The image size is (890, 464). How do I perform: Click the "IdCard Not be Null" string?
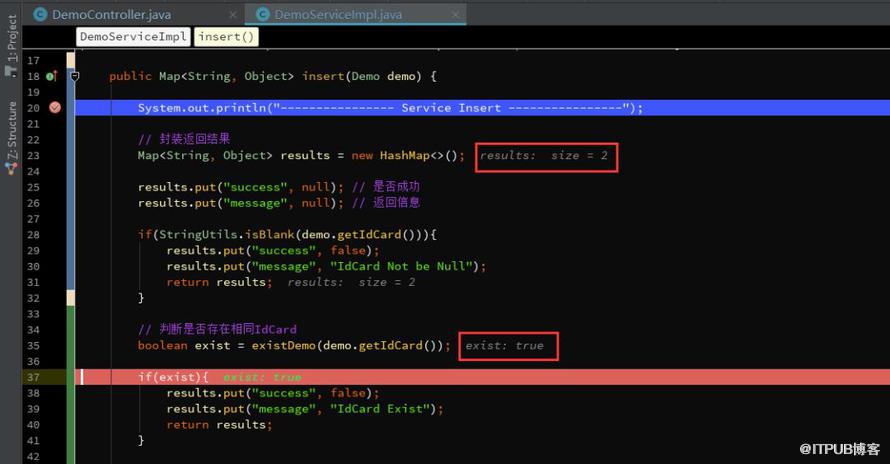pyautogui.click(x=401, y=266)
